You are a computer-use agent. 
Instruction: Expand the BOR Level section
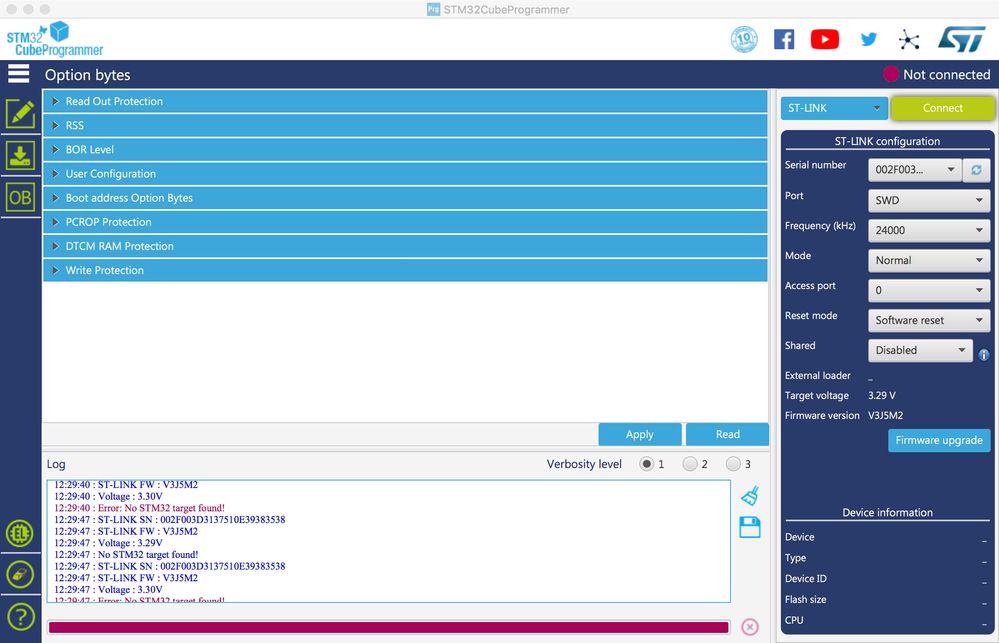click(405, 150)
